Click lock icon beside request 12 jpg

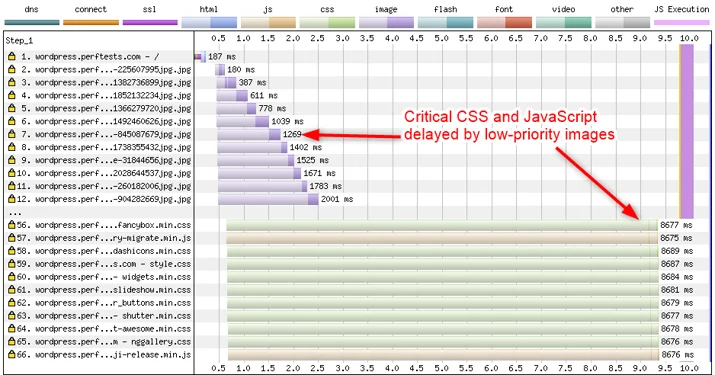pyautogui.click(x=12, y=199)
